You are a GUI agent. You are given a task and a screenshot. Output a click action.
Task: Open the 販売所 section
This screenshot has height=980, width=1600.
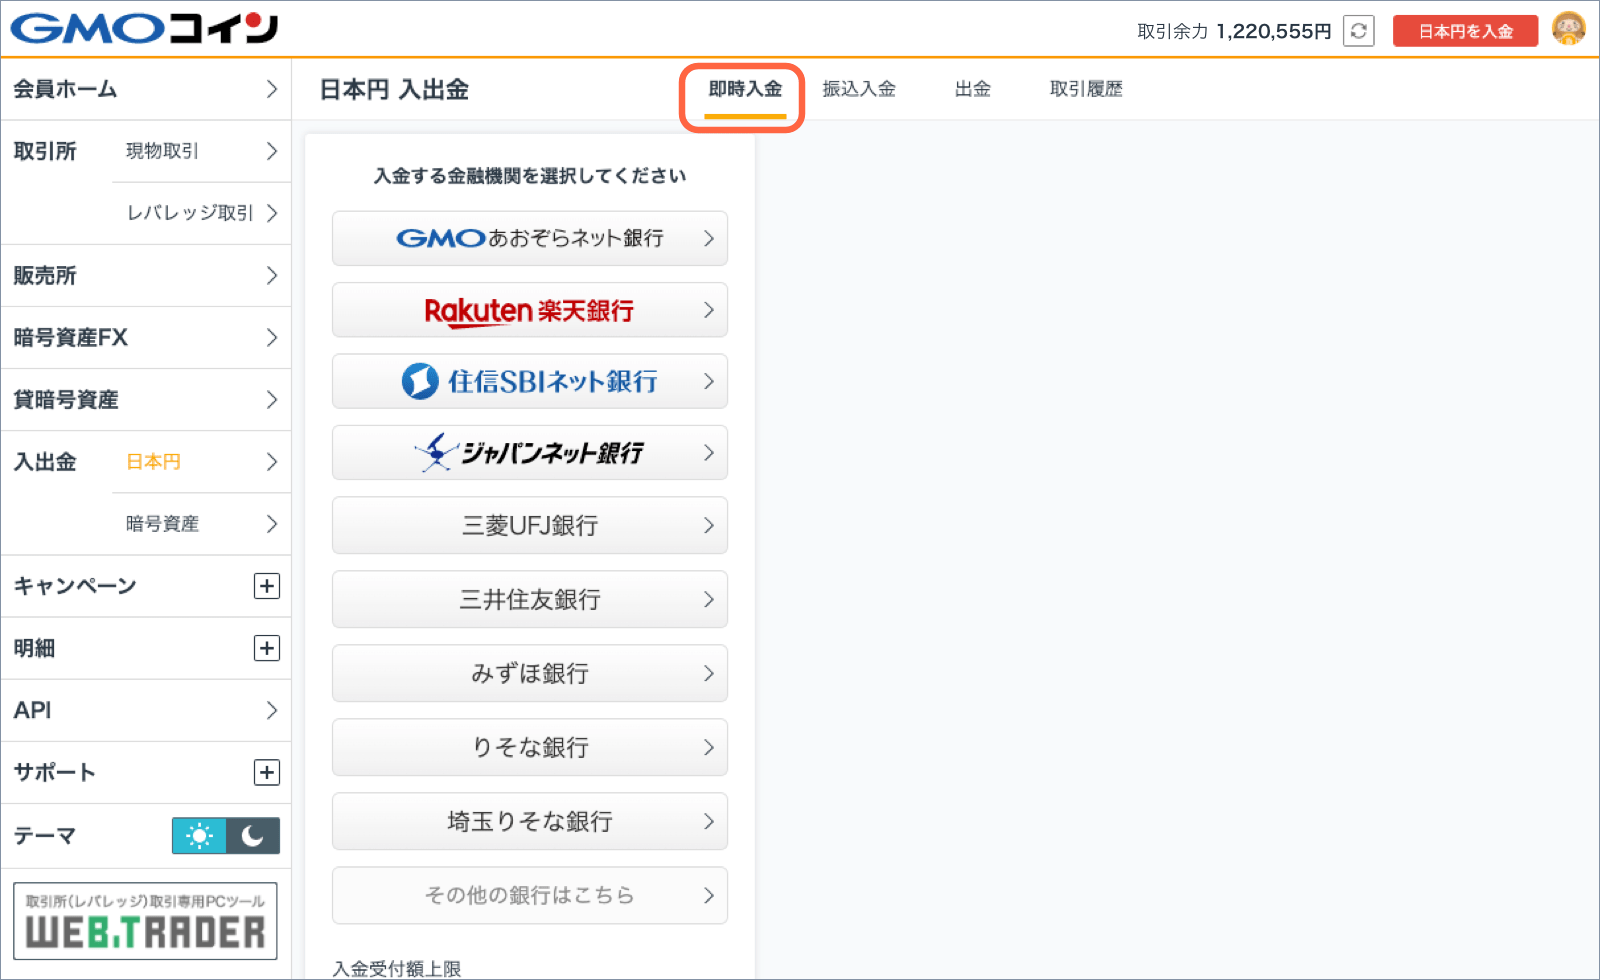pyautogui.click(x=146, y=275)
